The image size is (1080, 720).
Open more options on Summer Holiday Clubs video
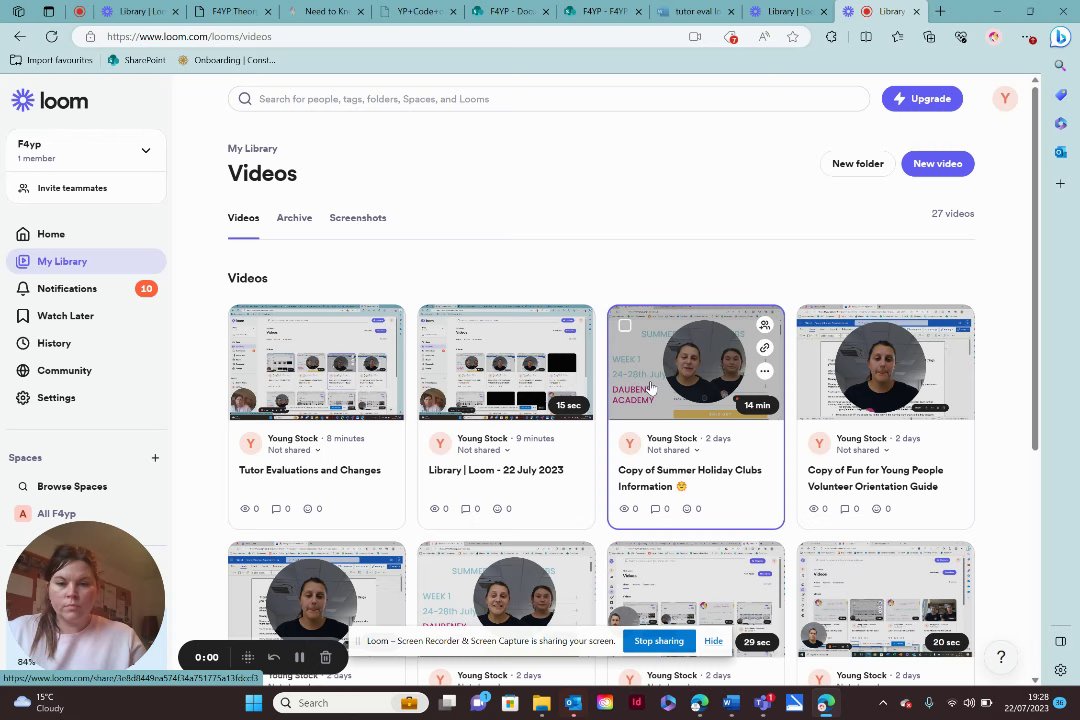point(765,371)
